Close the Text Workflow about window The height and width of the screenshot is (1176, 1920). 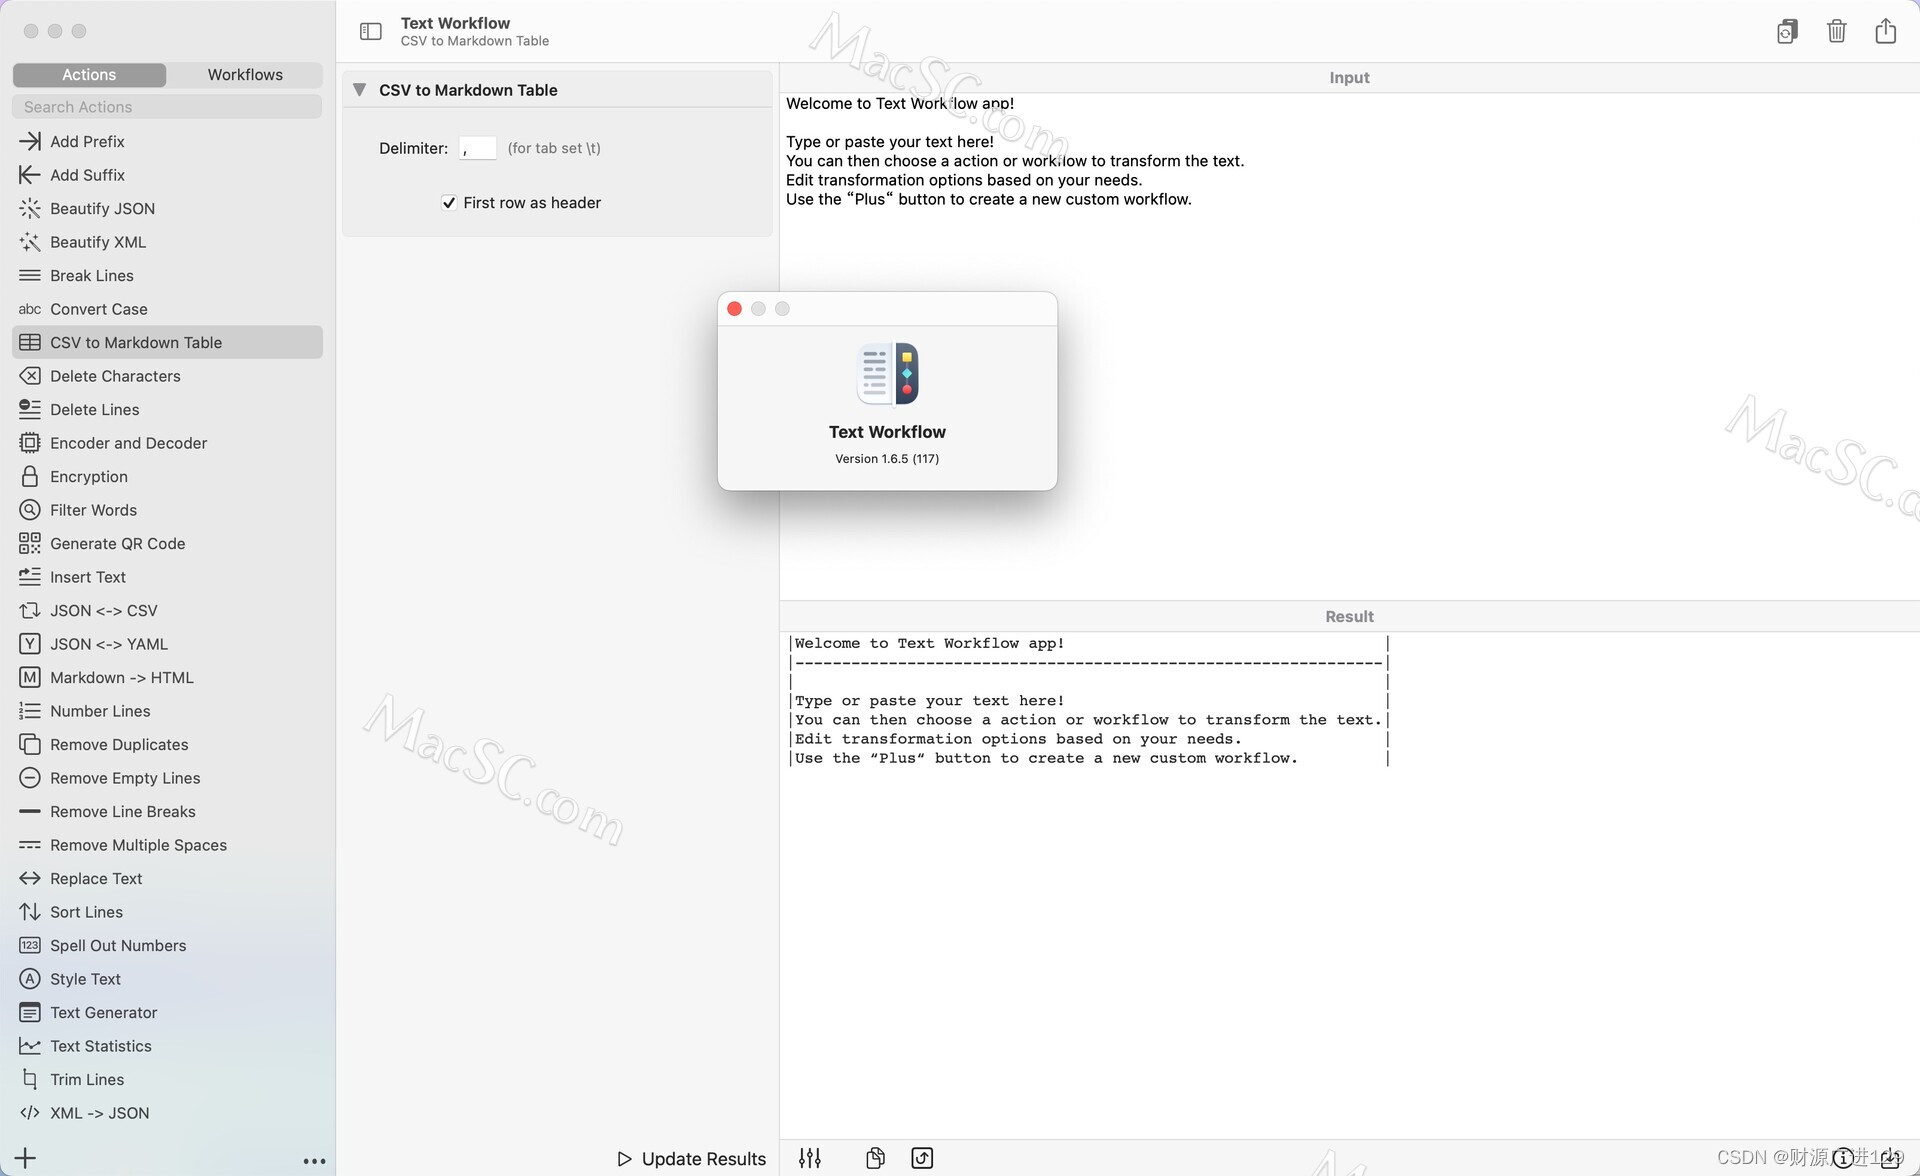click(734, 309)
